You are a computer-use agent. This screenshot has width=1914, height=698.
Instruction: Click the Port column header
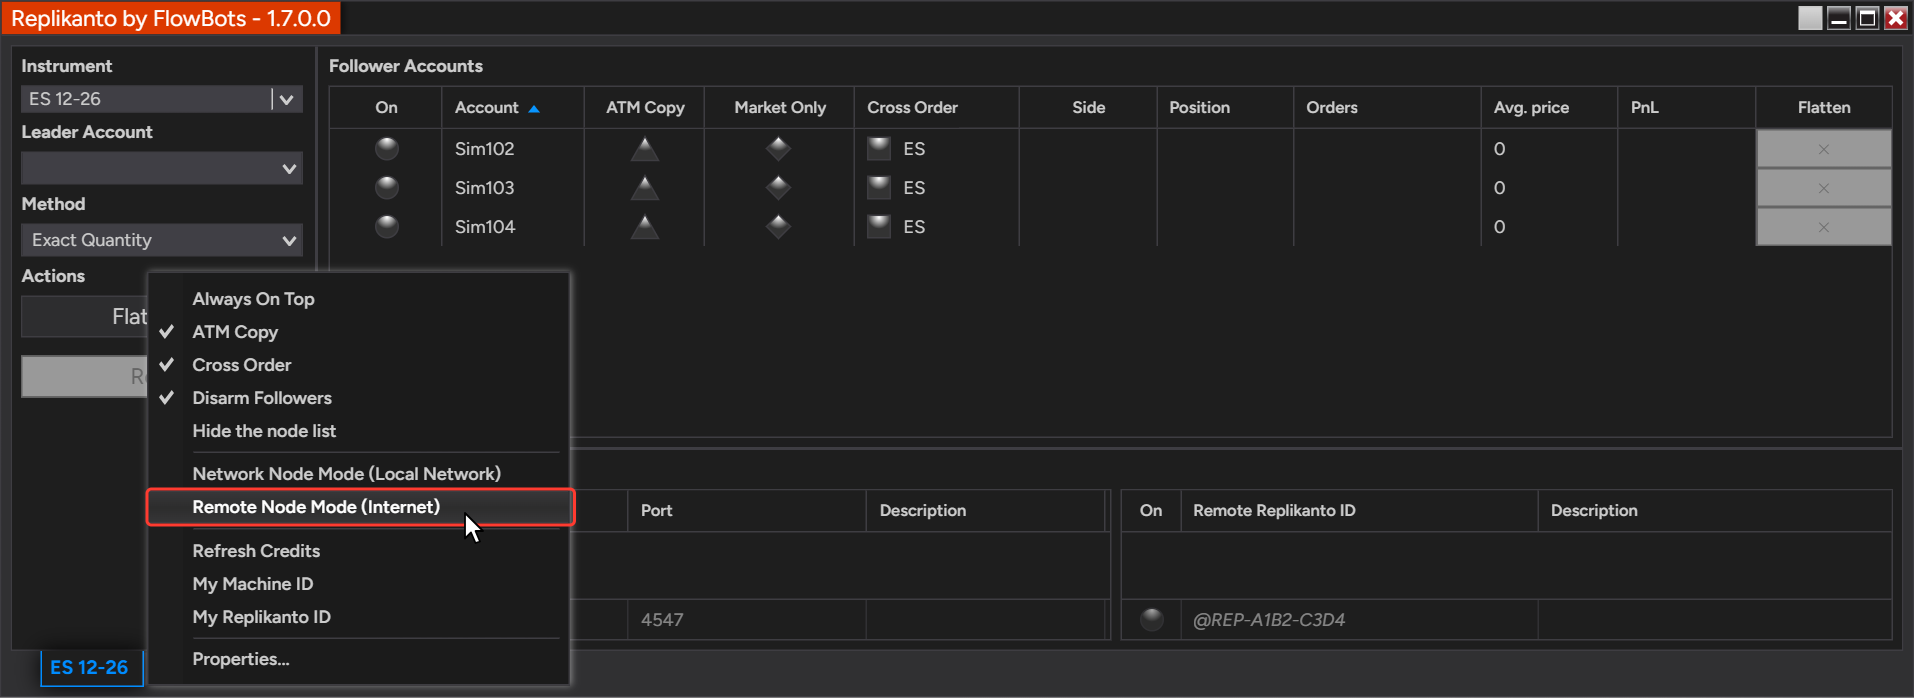[x=746, y=511]
